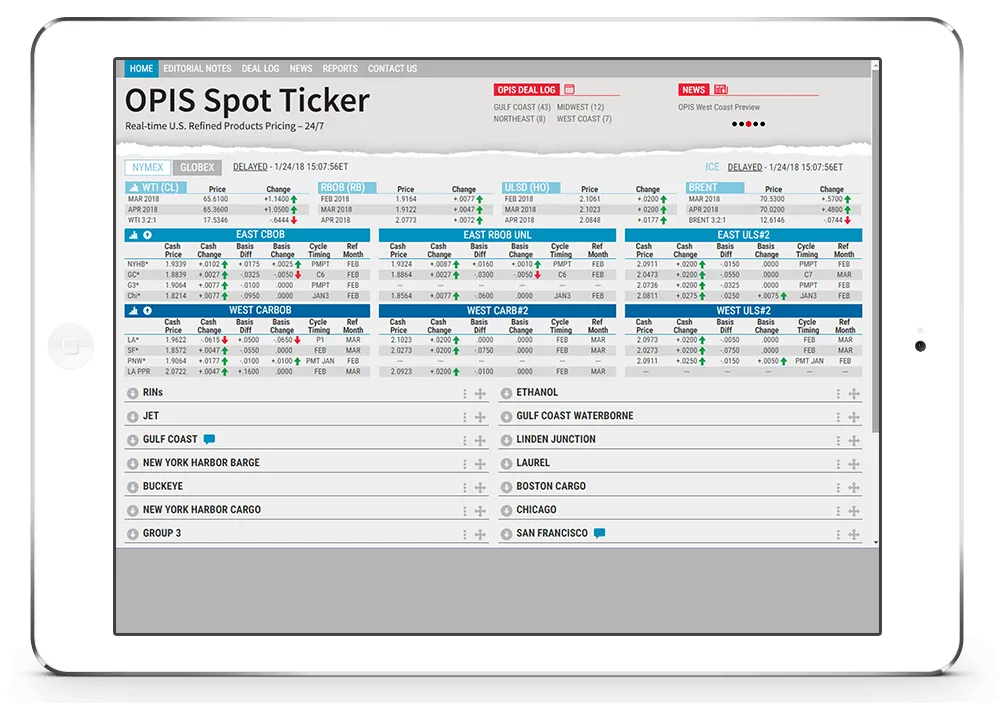Click chart icon in WTI (CL) header

click(134, 188)
